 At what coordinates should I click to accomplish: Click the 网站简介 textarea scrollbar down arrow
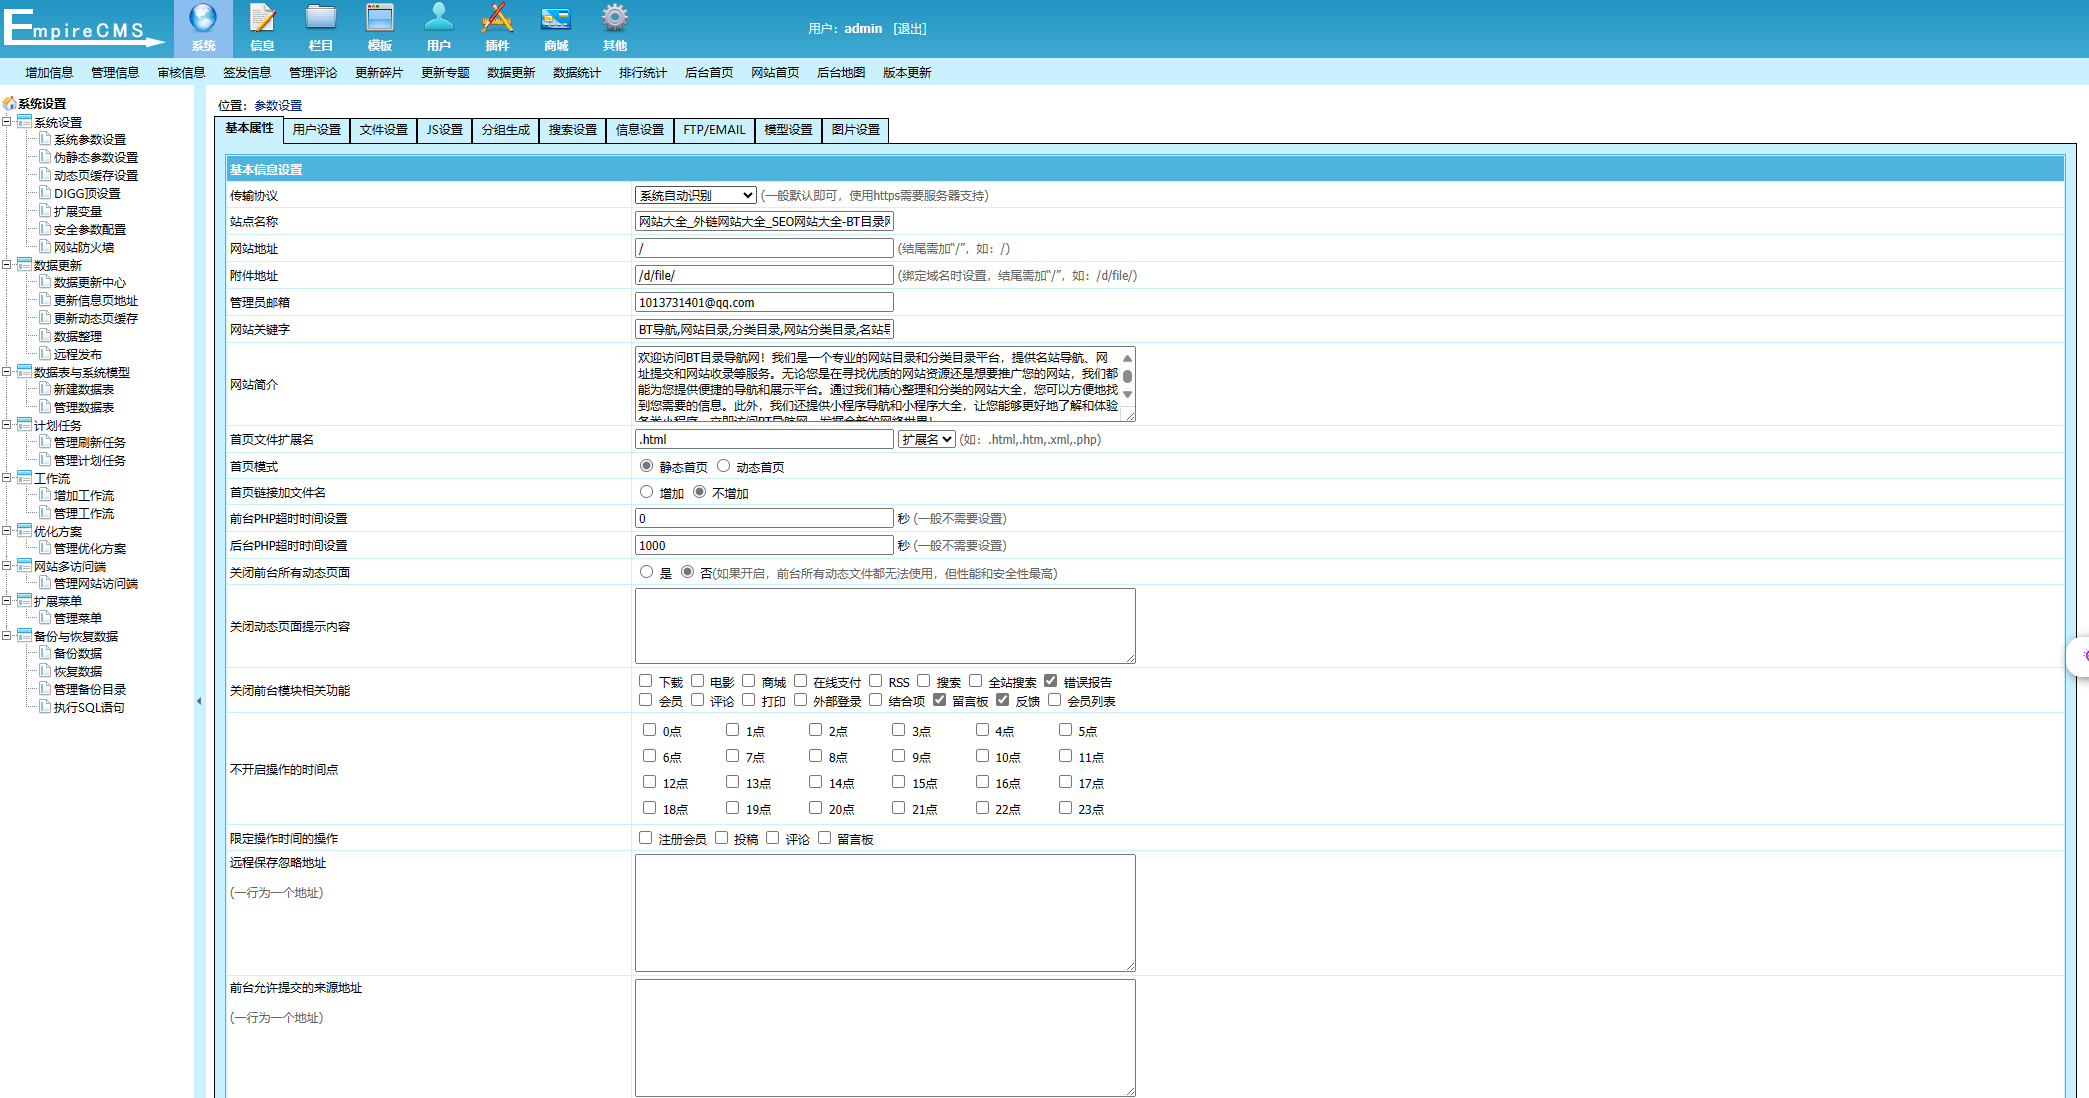[1127, 394]
